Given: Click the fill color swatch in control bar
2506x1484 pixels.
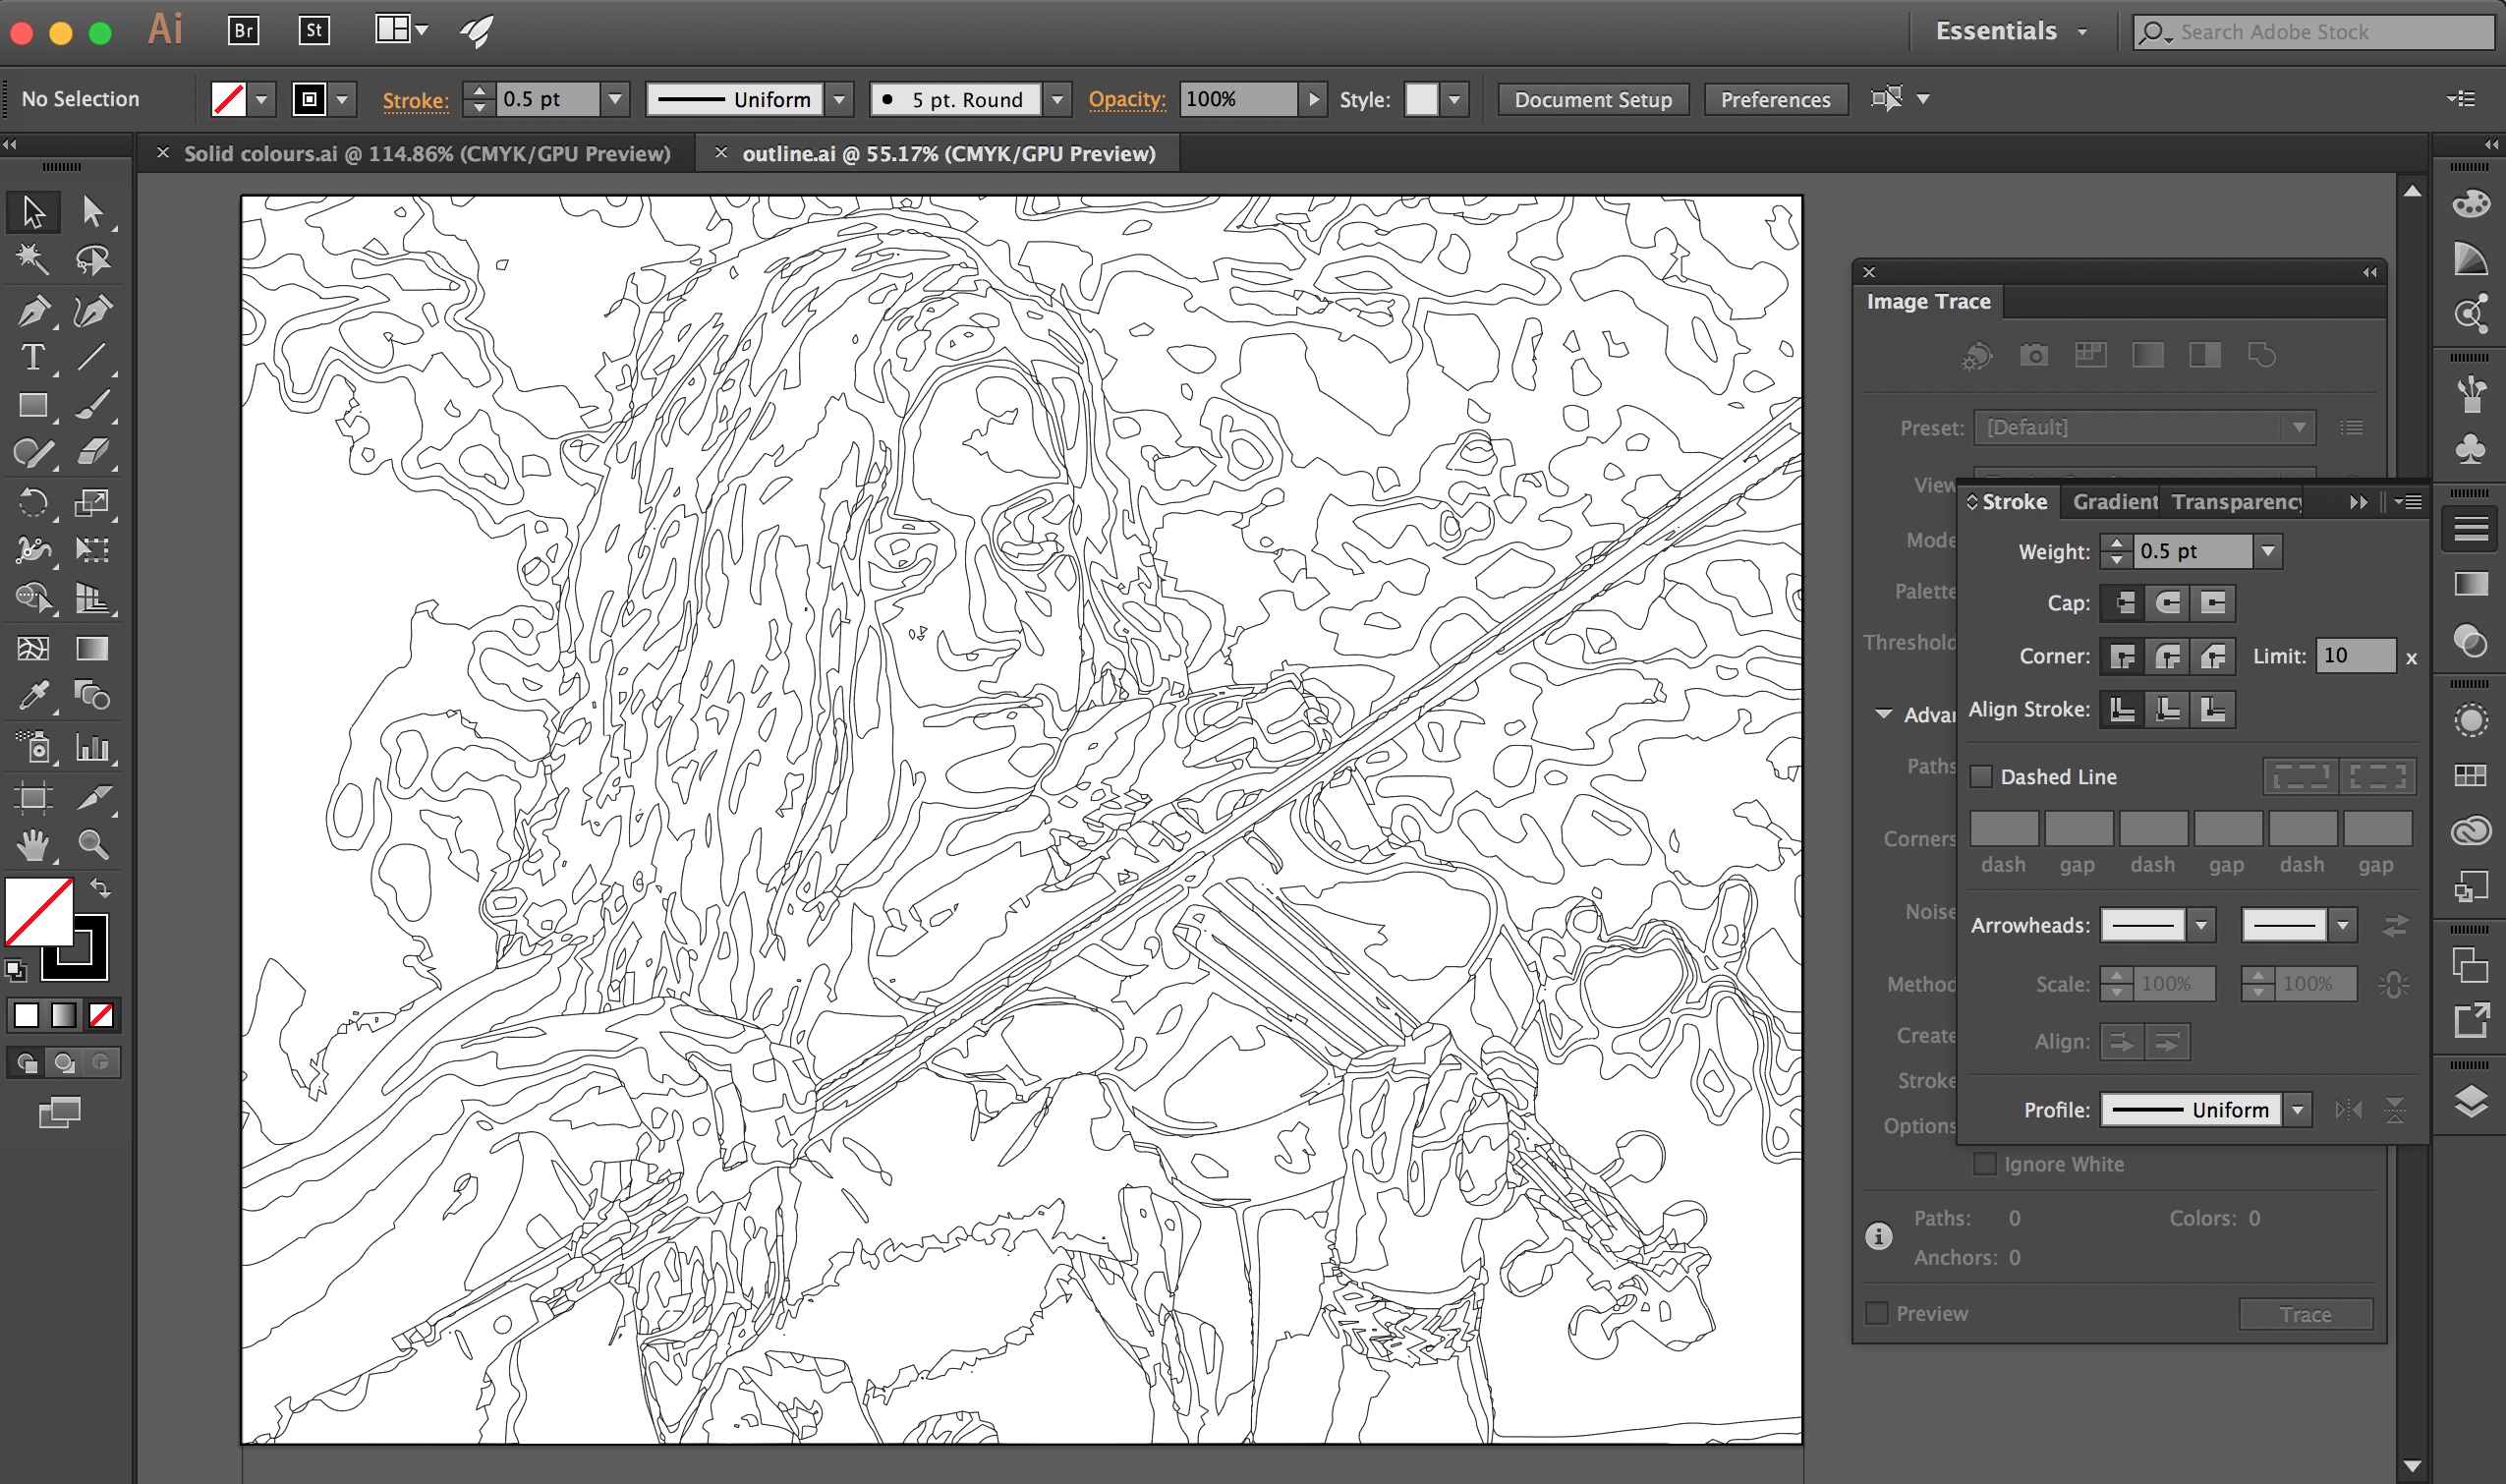Looking at the screenshot, I should [228, 99].
